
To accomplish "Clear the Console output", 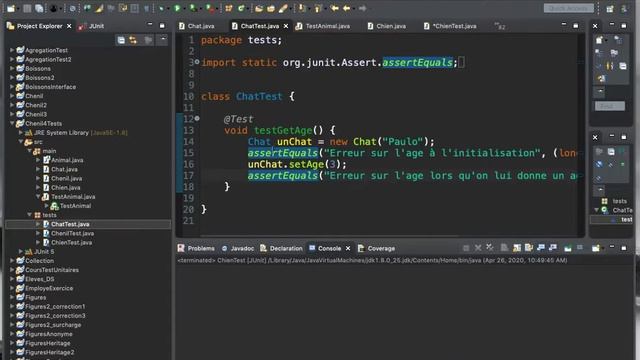I will [504, 248].
